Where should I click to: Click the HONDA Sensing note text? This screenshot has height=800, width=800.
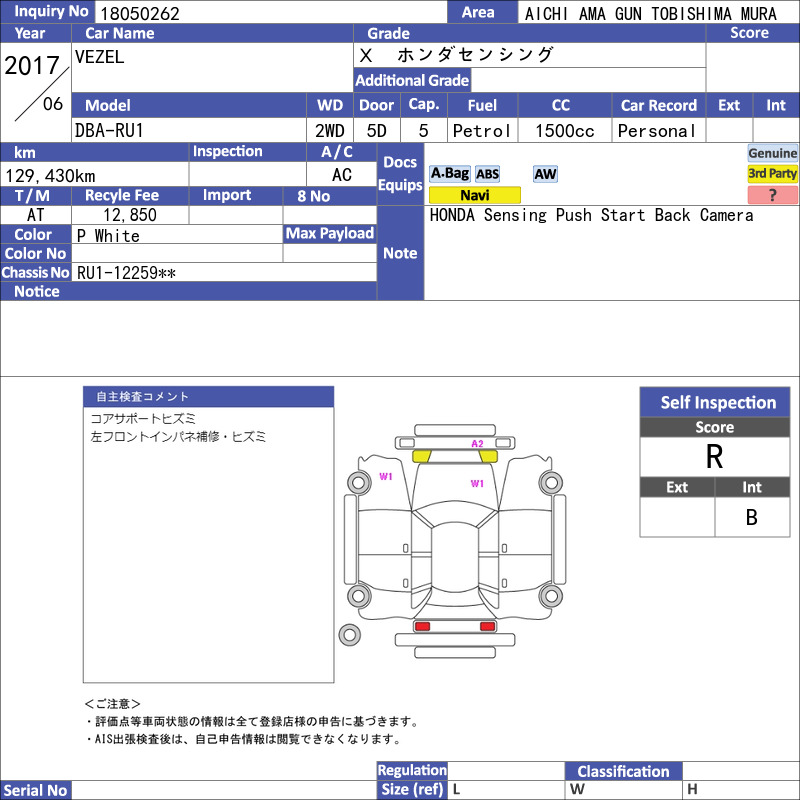tap(591, 215)
